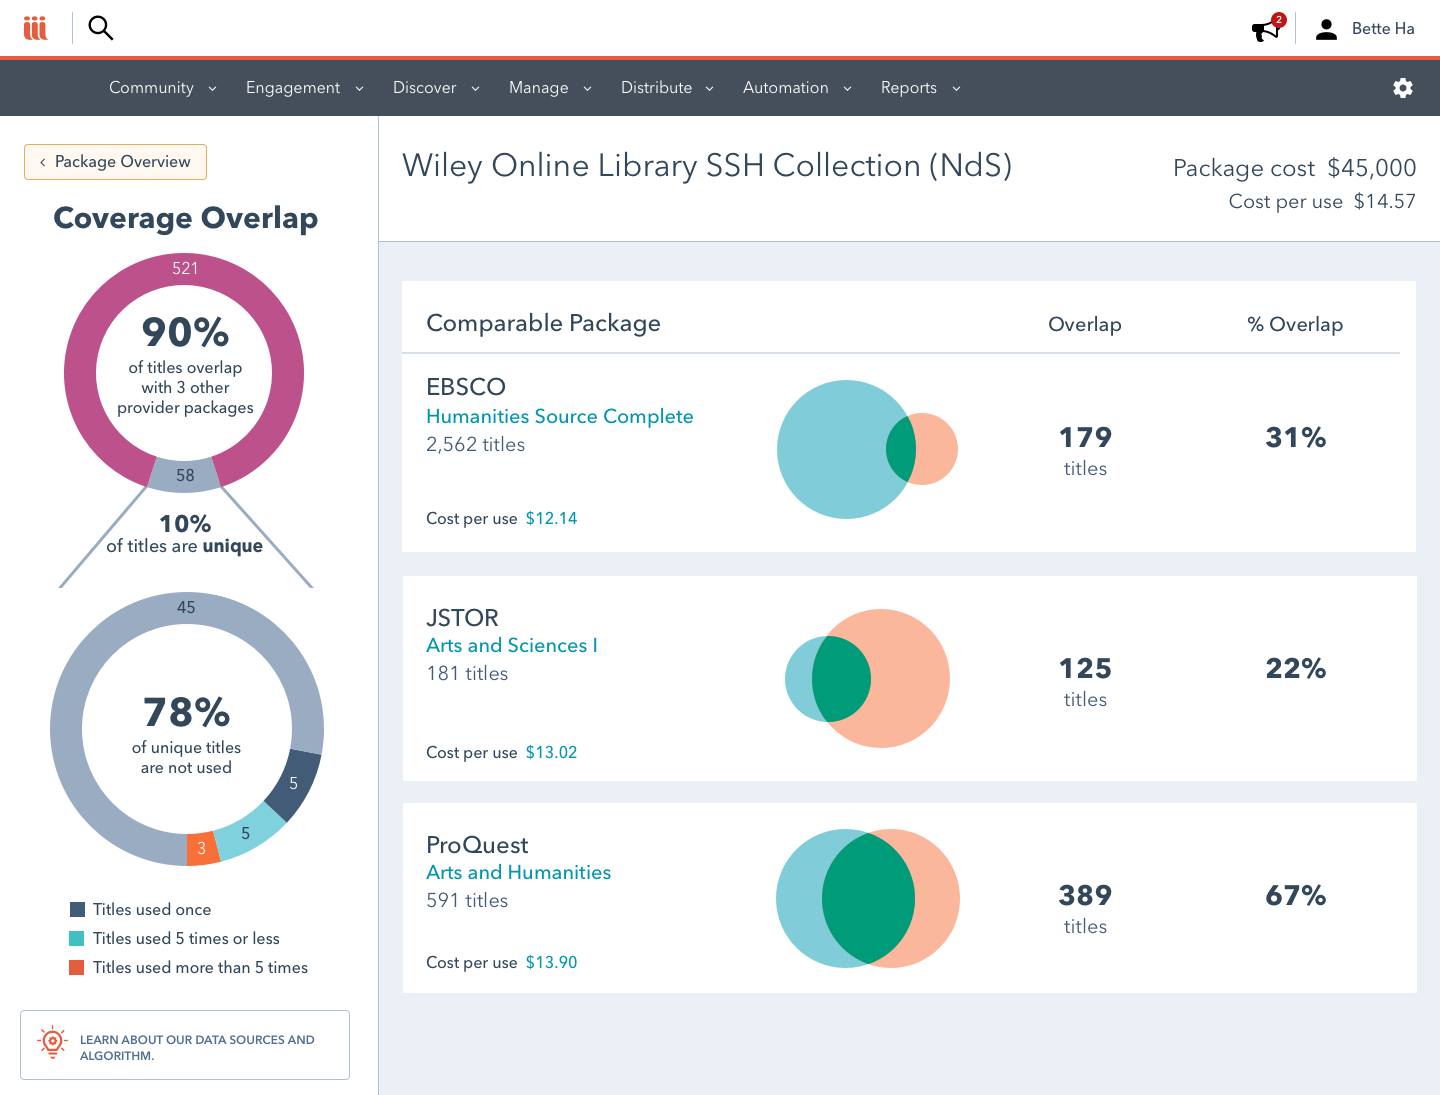Image resolution: width=1440 pixels, height=1095 pixels.
Task: Click Package cost $45,000 text
Action: pyautogui.click(x=1294, y=168)
